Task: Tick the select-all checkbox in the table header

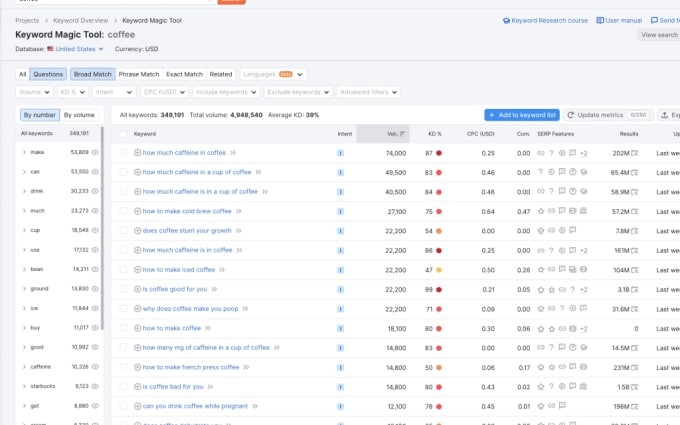Action: [124, 134]
